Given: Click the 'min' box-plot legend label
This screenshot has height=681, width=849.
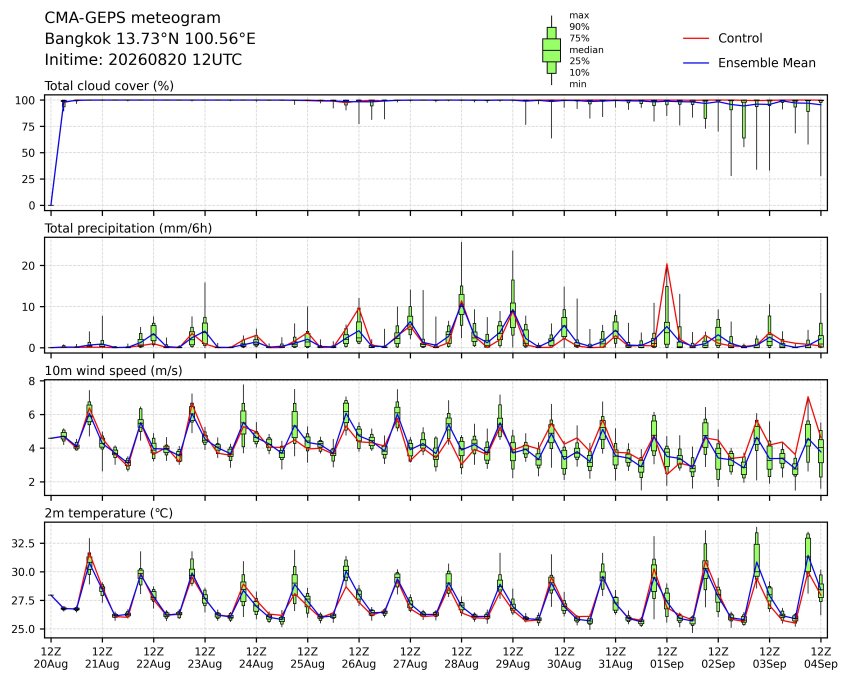Looking at the screenshot, I should [578, 84].
